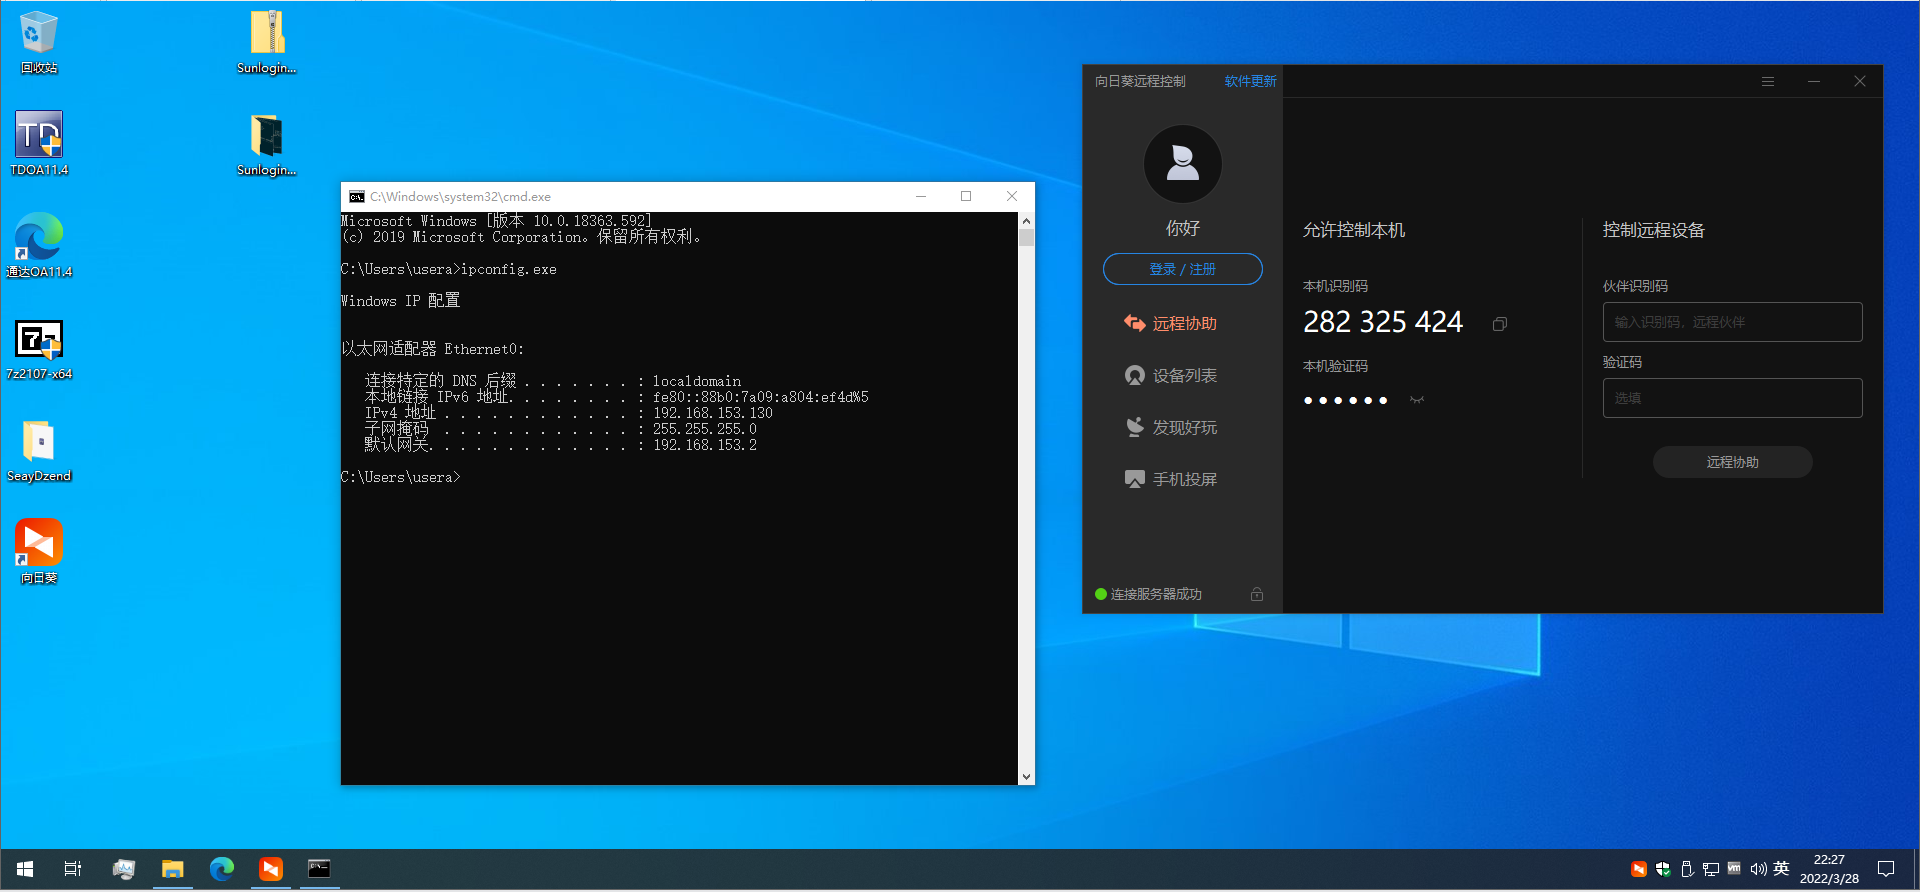Select the SeayDzend folder icon
The height and width of the screenshot is (892, 1920).
[x=39, y=450]
